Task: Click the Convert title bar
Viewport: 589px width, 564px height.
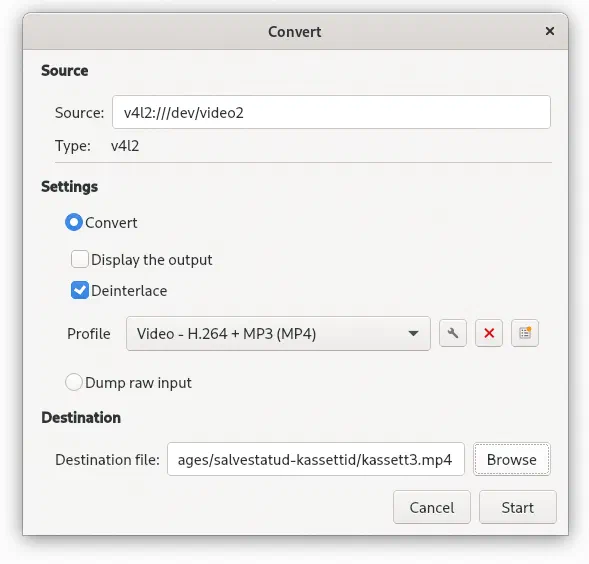Action: coord(294,32)
